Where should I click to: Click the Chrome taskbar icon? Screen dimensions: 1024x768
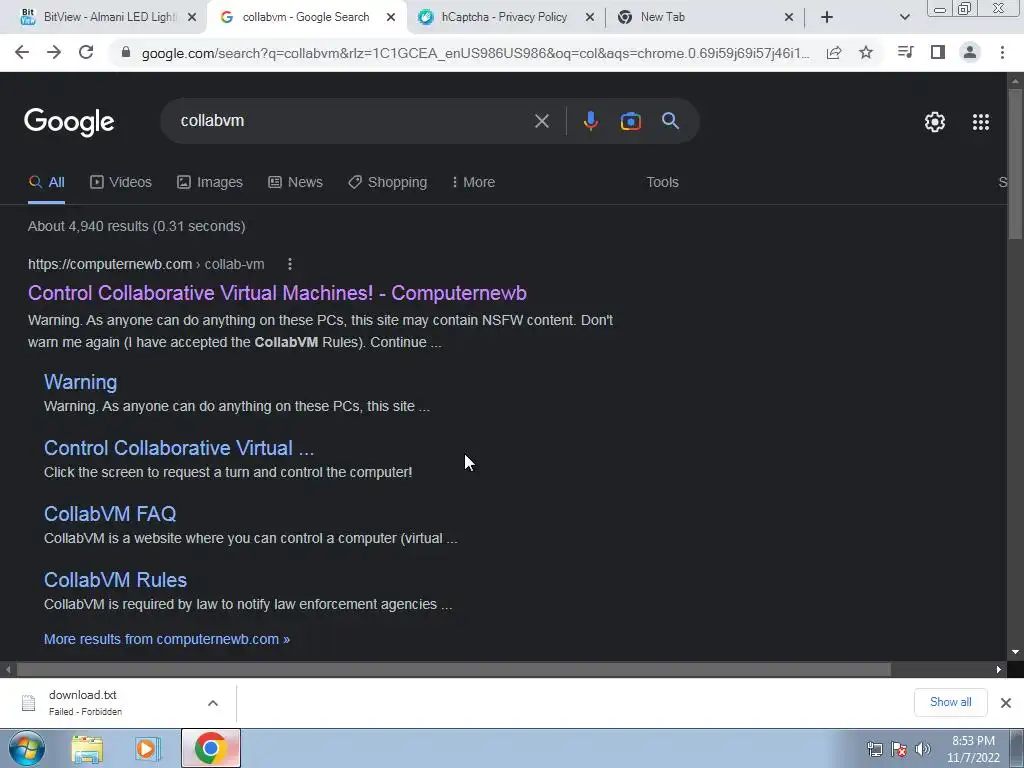(210, 748)
